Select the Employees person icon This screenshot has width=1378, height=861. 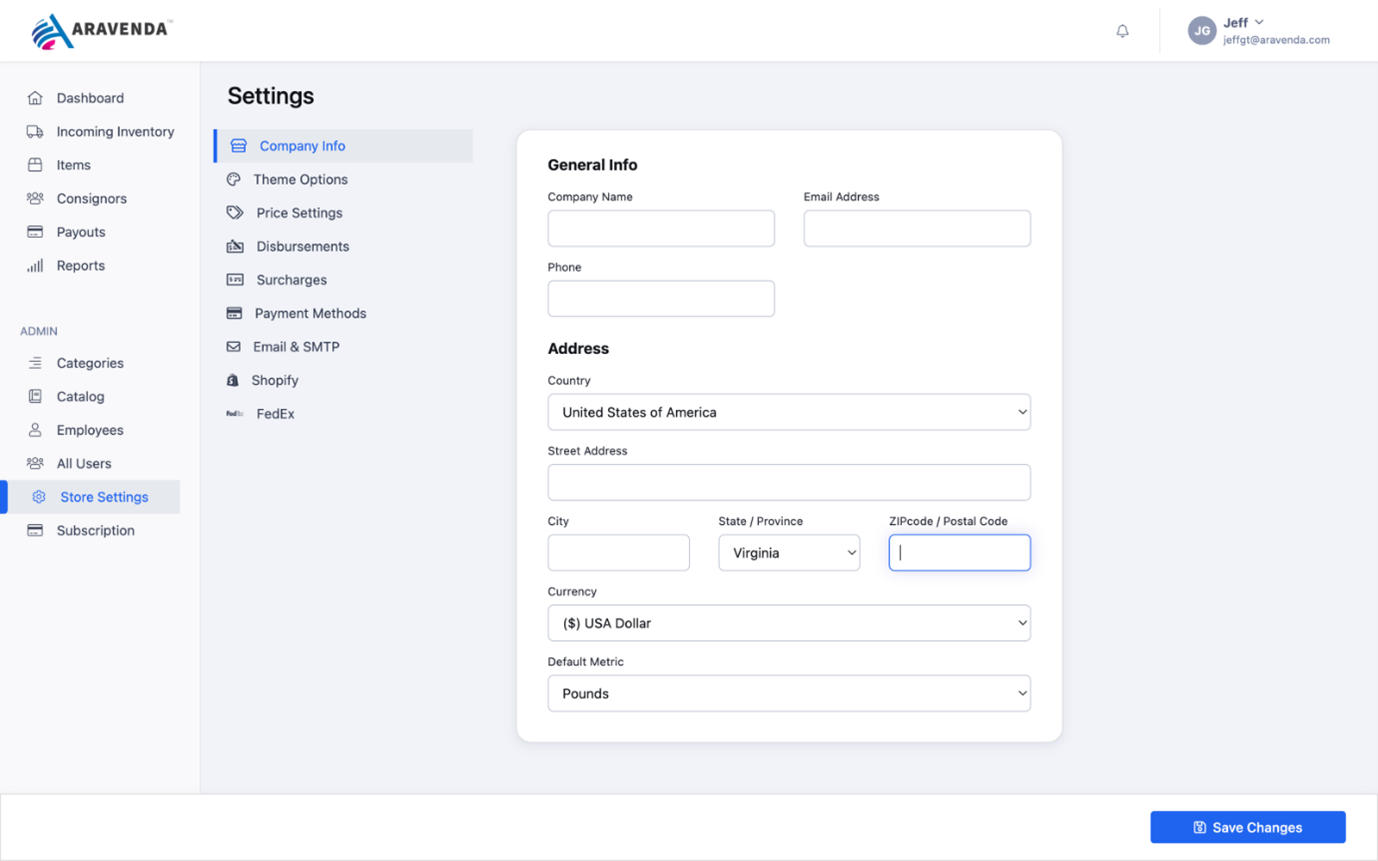(x=33, y=430)
